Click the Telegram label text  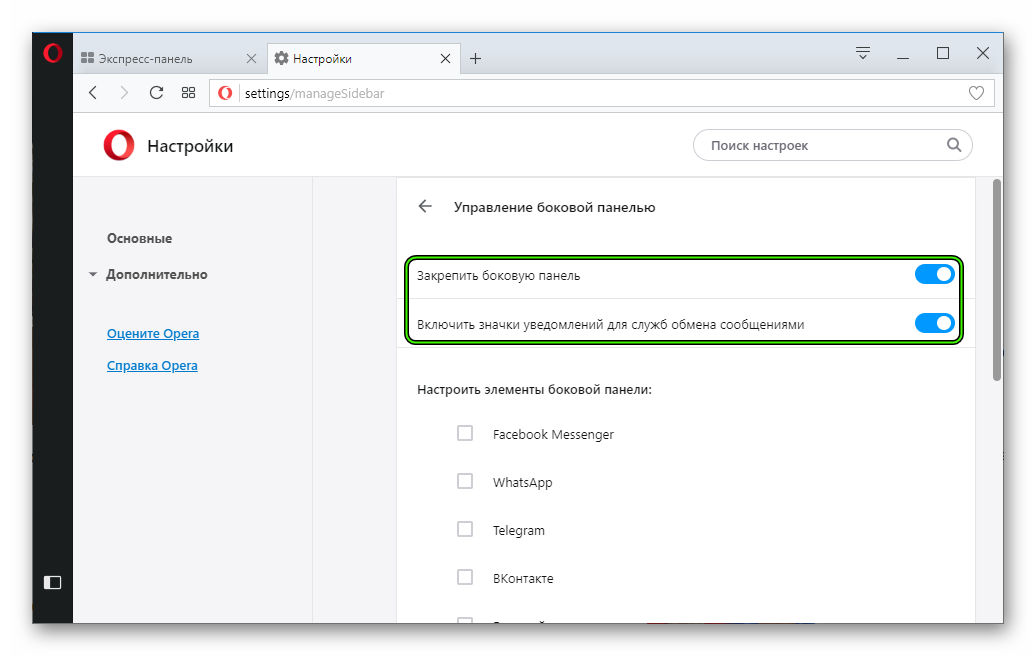519,530
